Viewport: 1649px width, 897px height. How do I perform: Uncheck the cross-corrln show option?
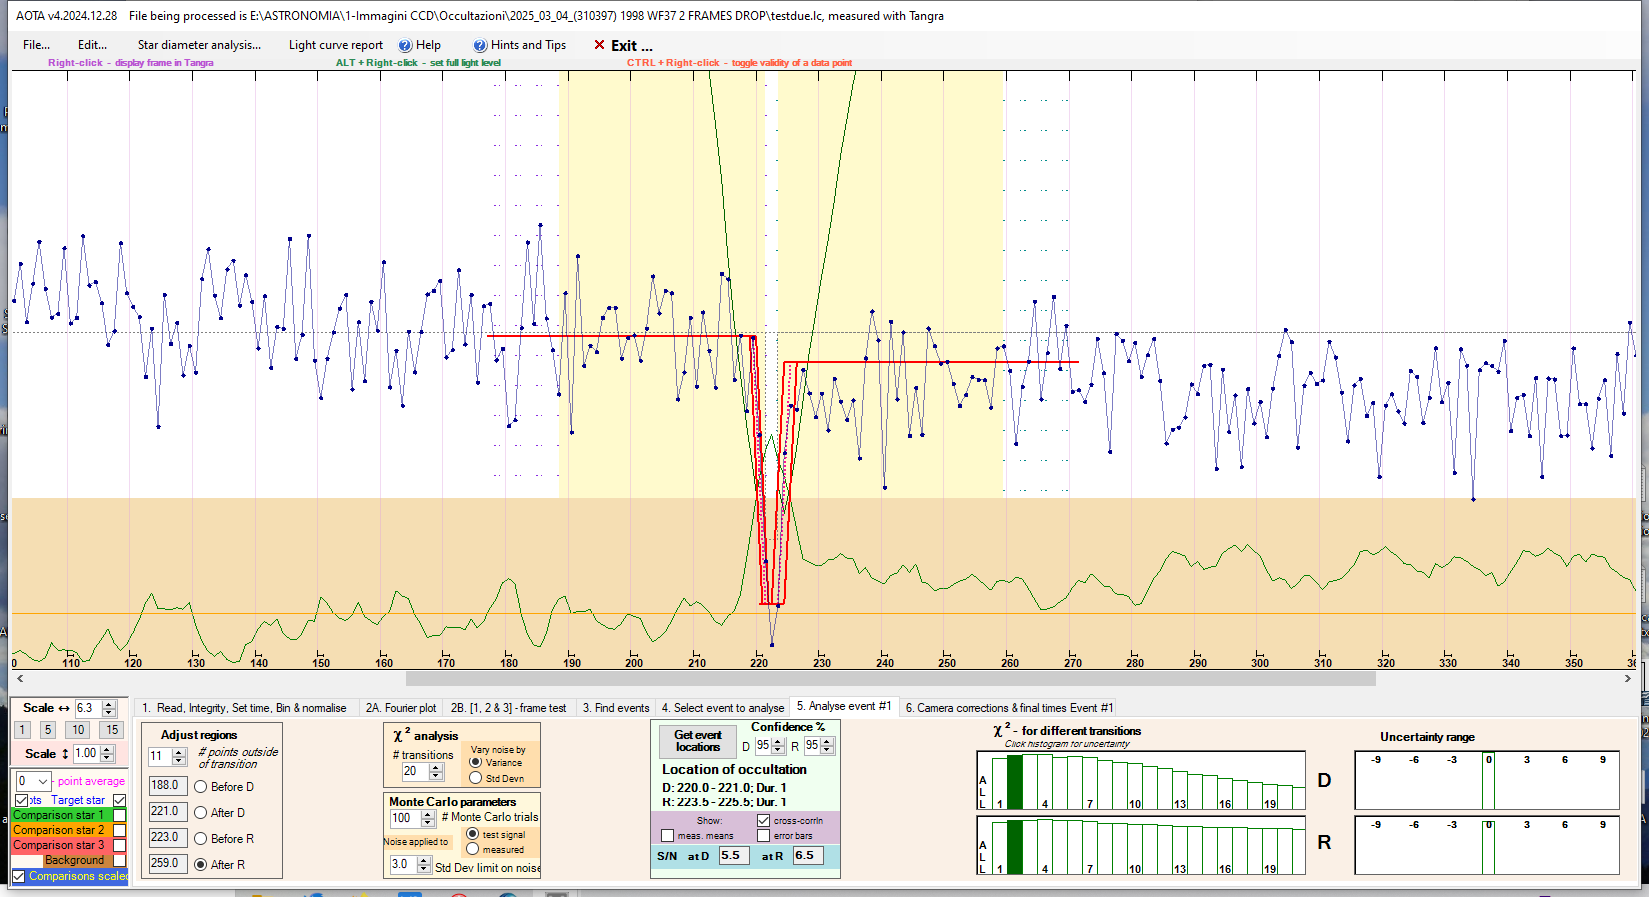[x=764, y=820]
